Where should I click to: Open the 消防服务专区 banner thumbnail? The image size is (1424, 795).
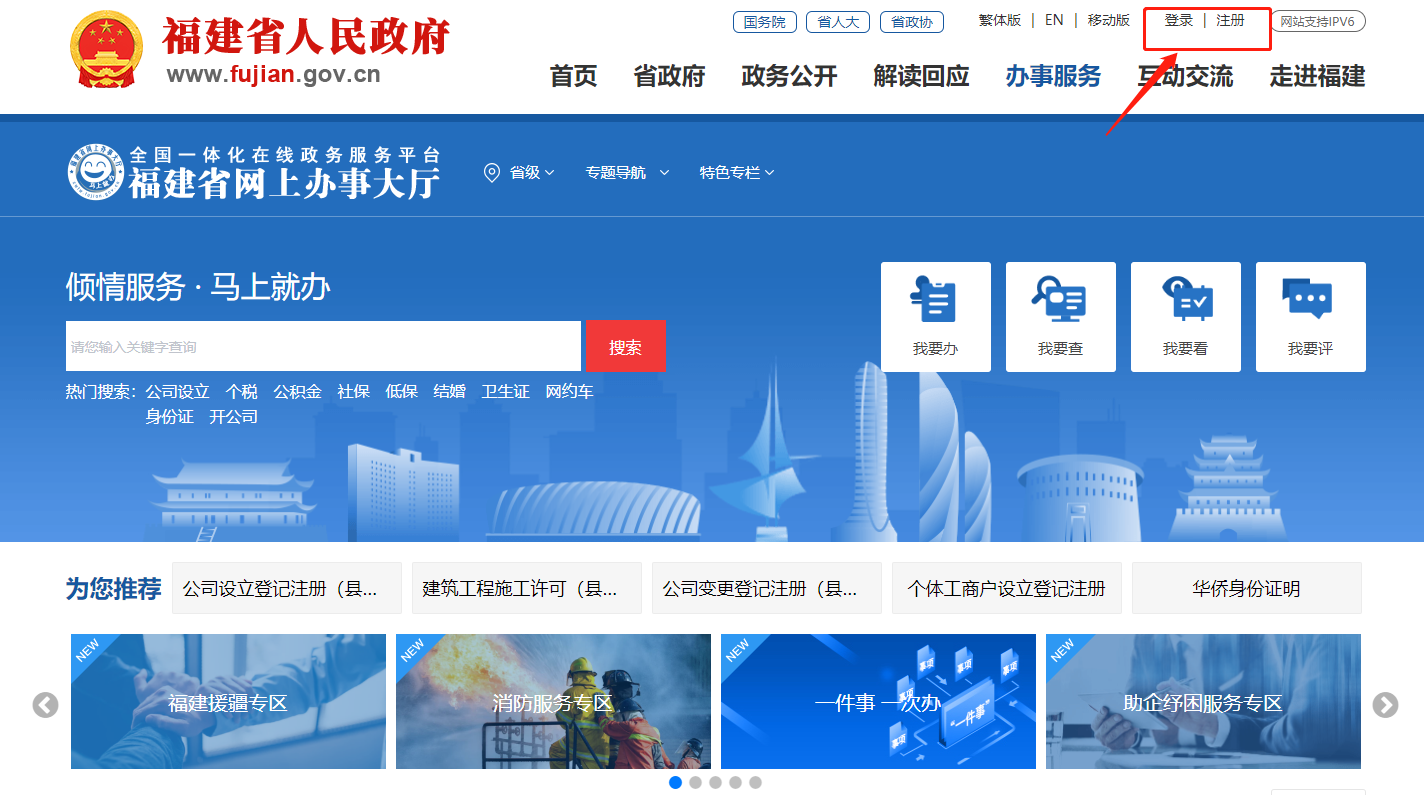coord(553,702)
